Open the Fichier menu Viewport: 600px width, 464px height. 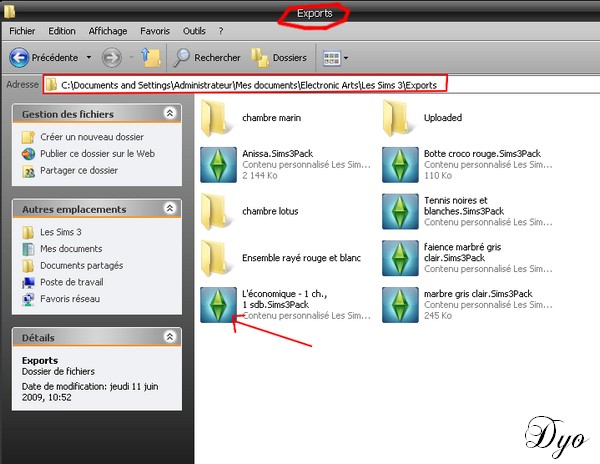(22, 31)
